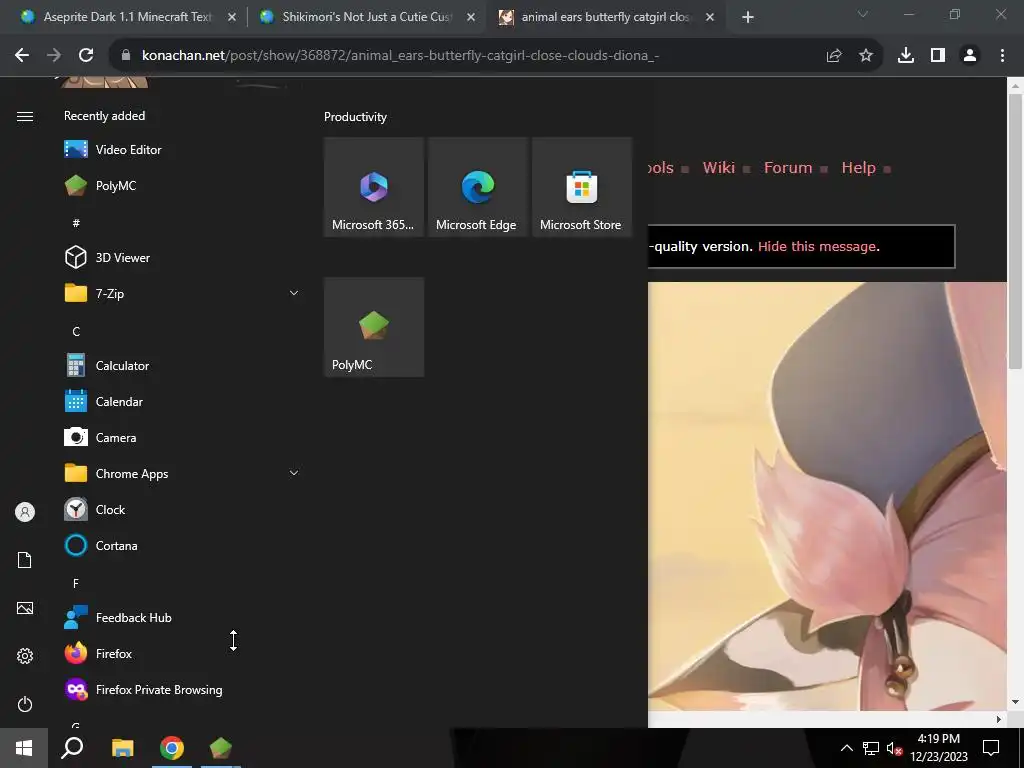The height and width of the screenshot is (768, 1024).
Task: Open the Microsoft Store tile
Action: tap(582, 187)
